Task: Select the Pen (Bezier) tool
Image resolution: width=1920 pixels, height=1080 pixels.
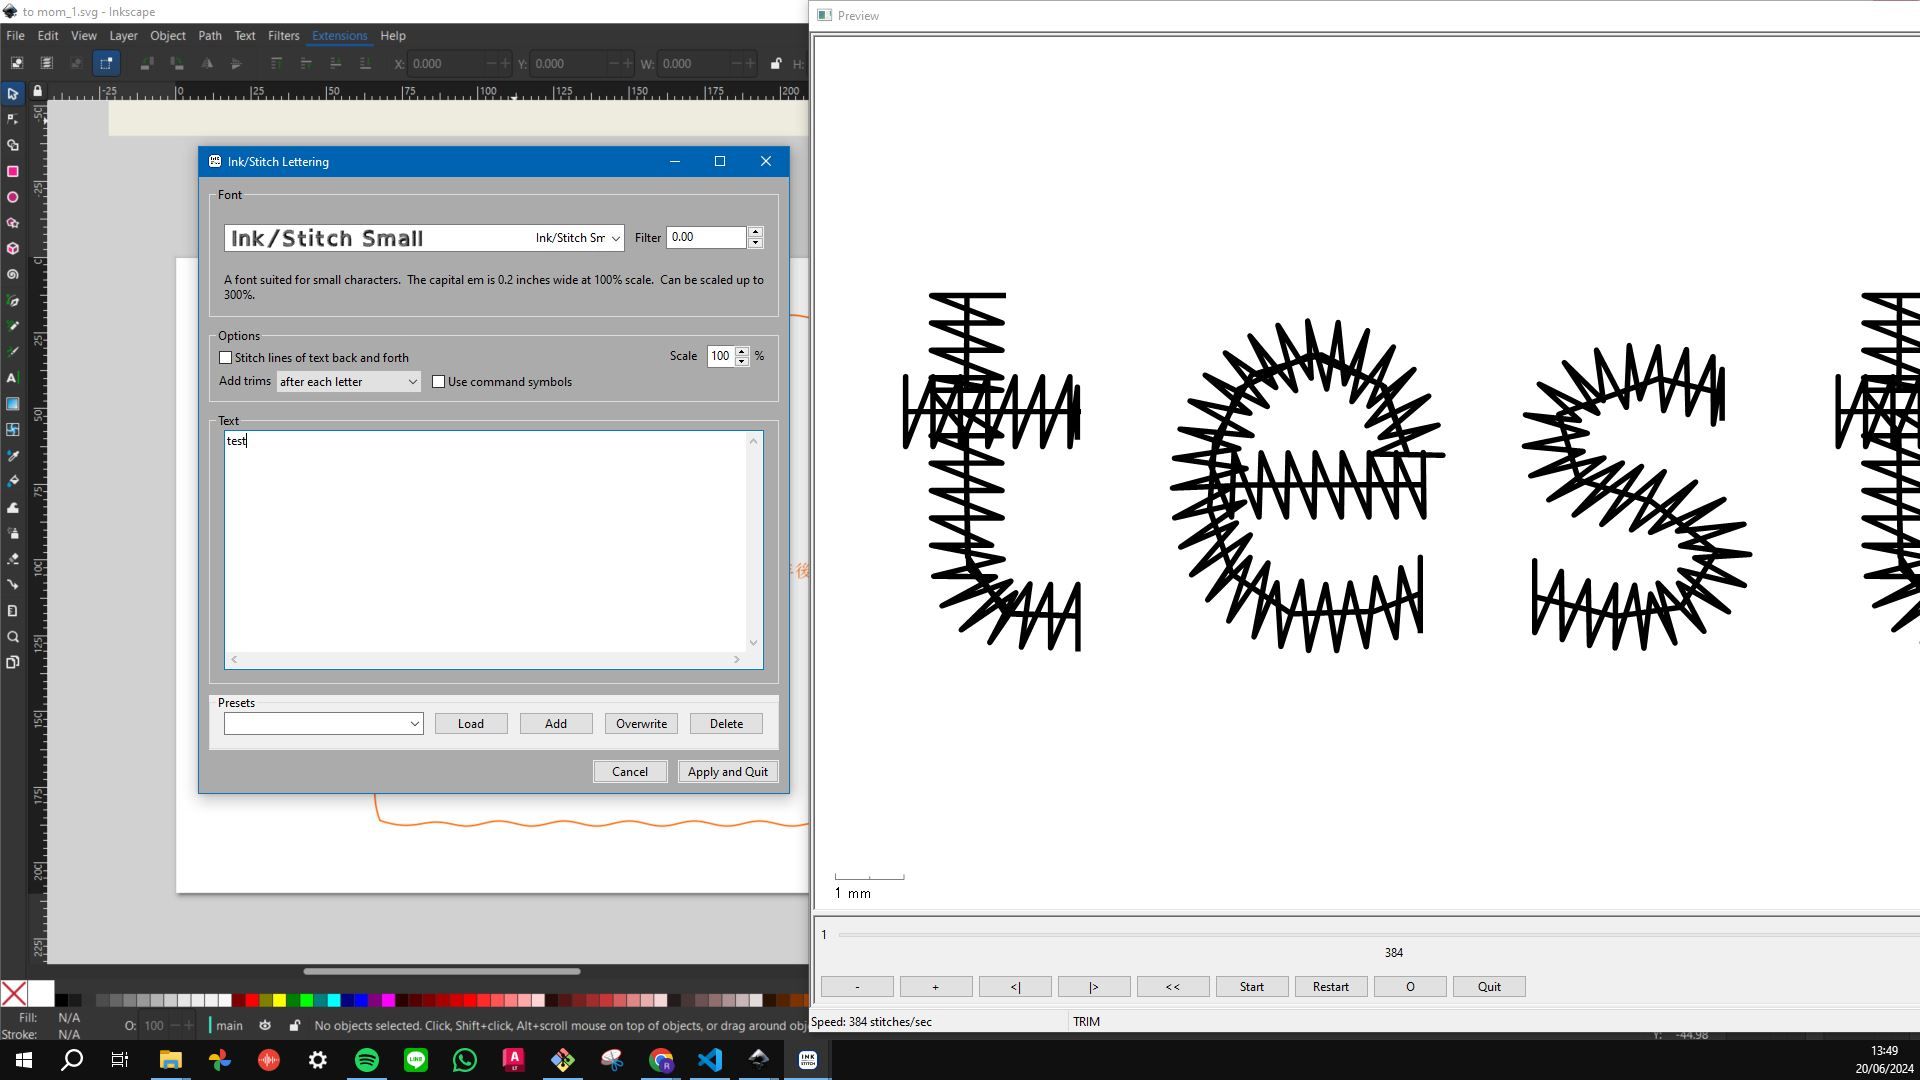Action: click(13, 300)
